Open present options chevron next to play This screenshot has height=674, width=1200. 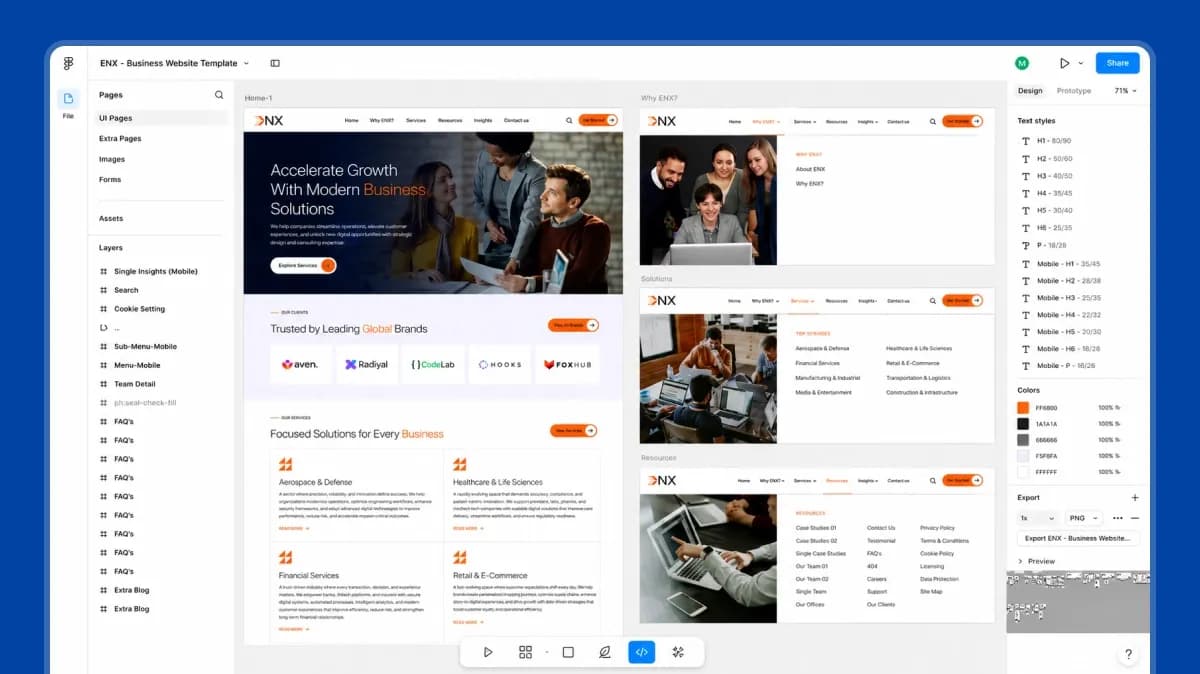click(1080, 63)
